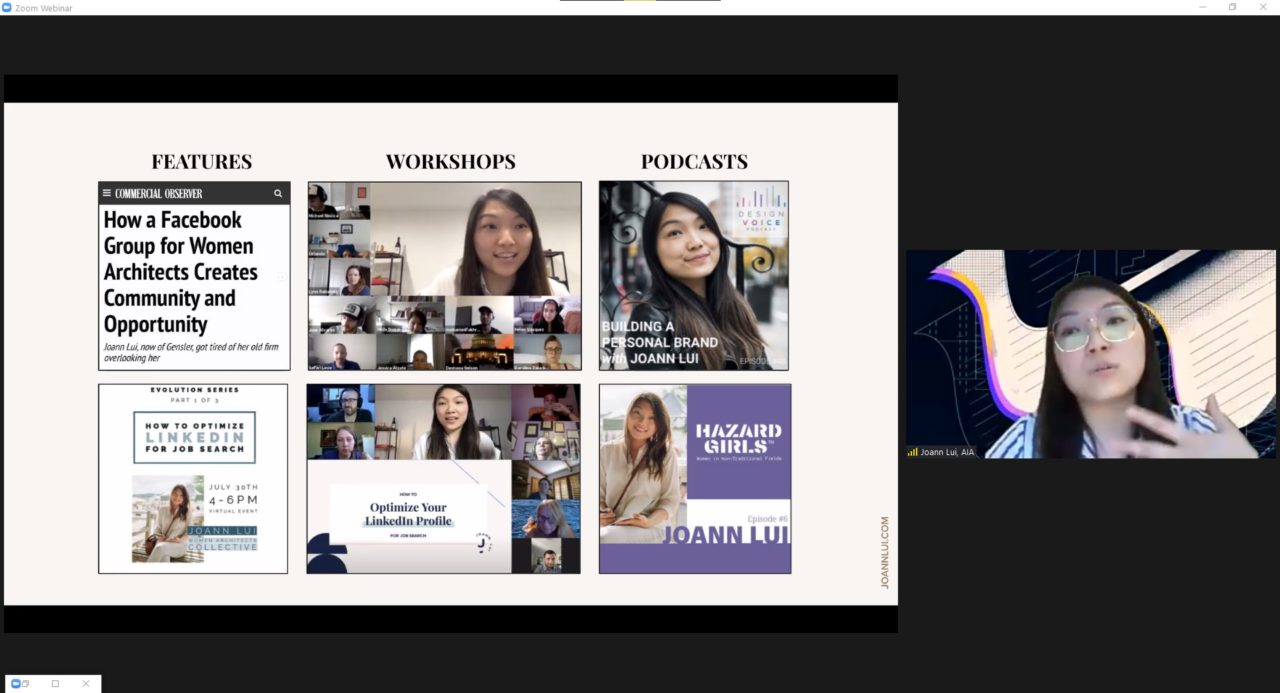
Task: Click the Zoom logo in the title bar
Action: pyautogui.click(x=7, y=8)
